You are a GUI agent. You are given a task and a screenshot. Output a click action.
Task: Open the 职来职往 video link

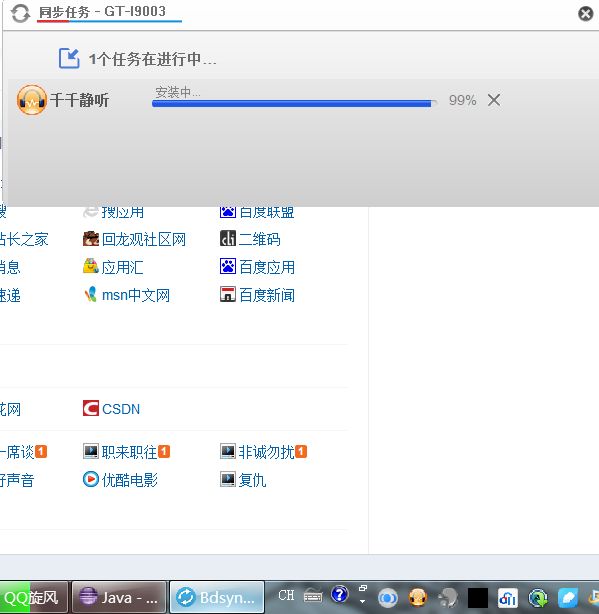click(x=129, y=452)
